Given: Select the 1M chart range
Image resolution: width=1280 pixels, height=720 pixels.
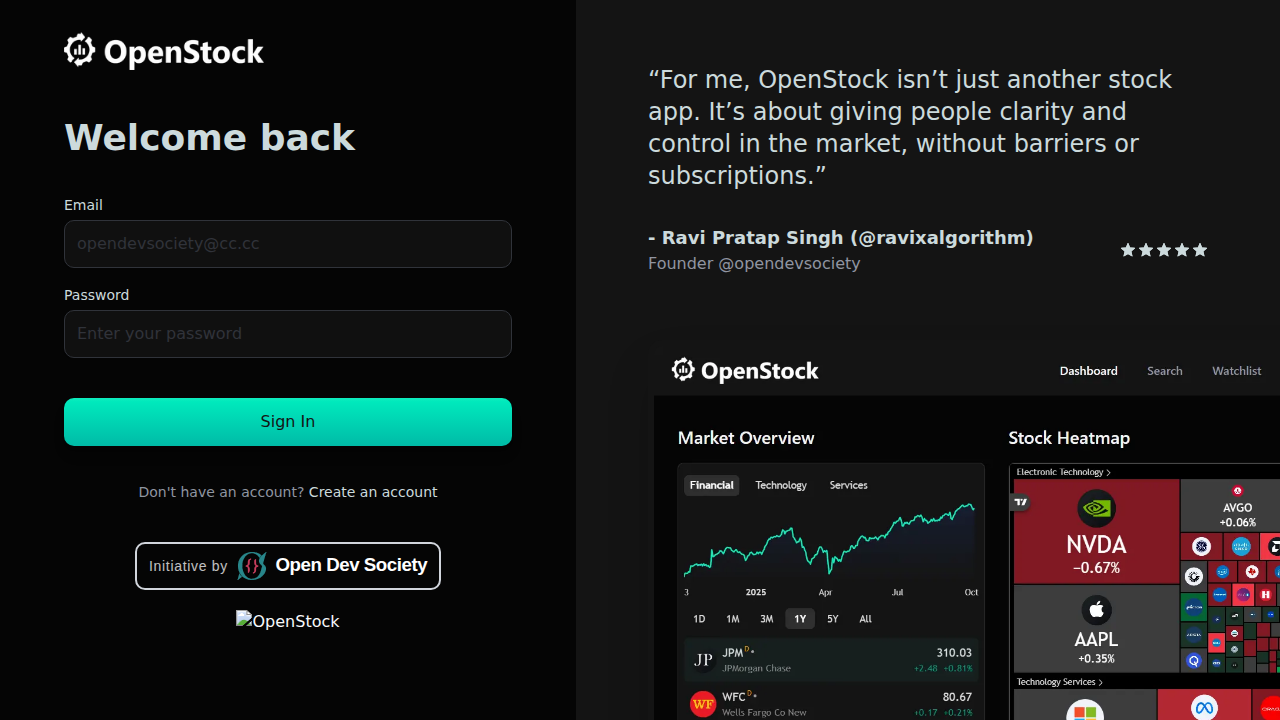Looking at the screenshot, I should (x=733, y=619).
